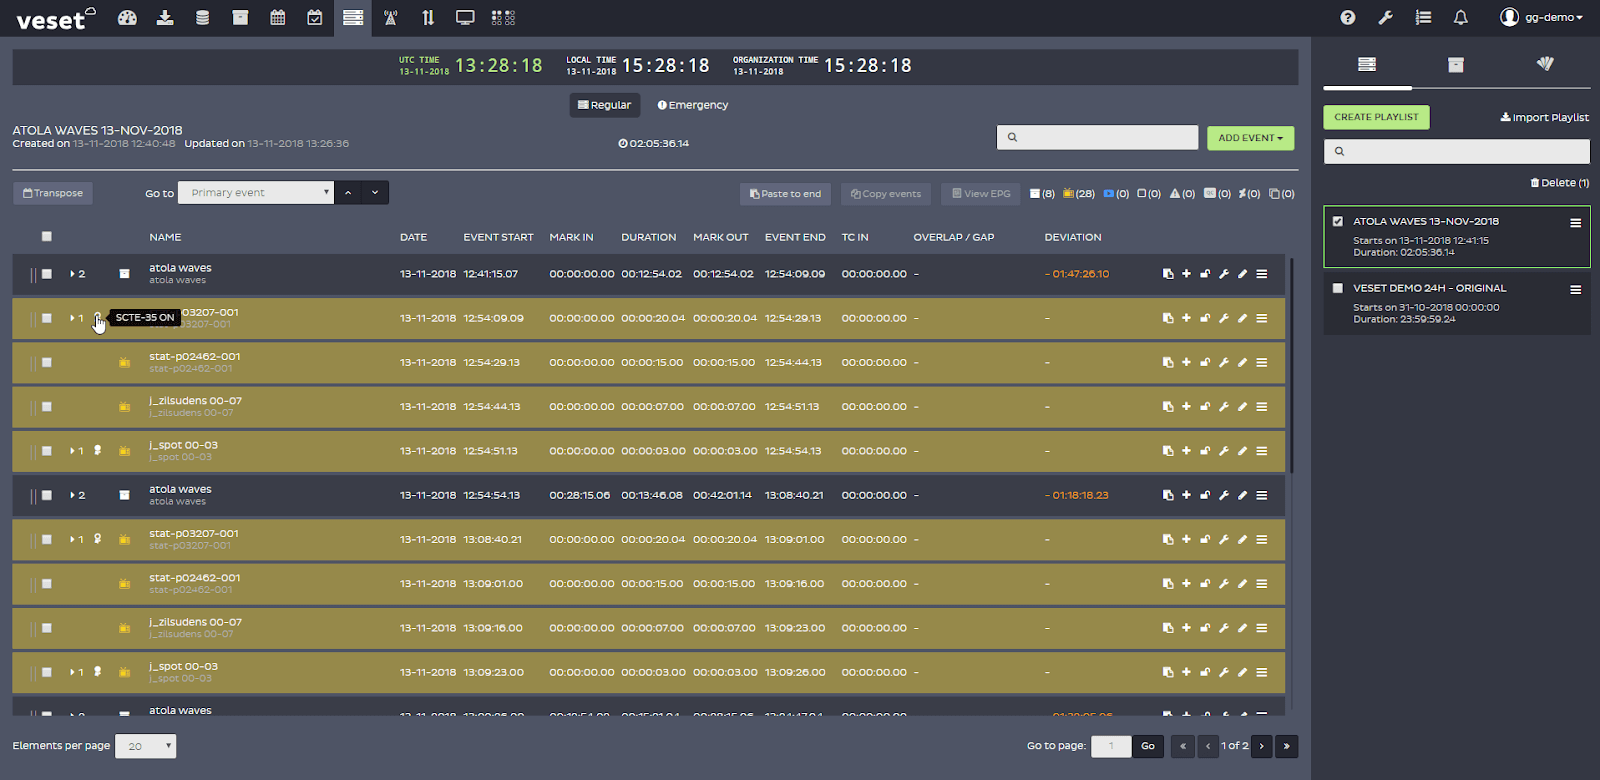Click the notification bell icon

click(1460, 18)
